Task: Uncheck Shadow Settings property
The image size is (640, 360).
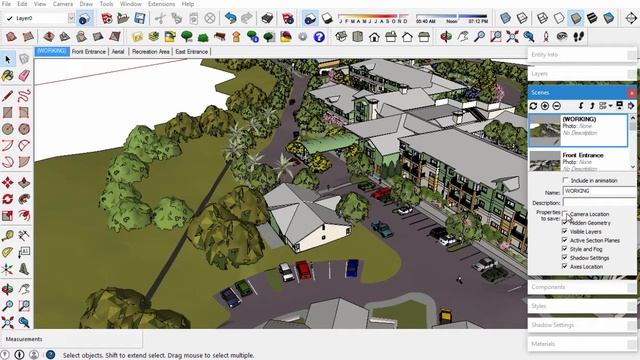Action: [x=565, y=258]
